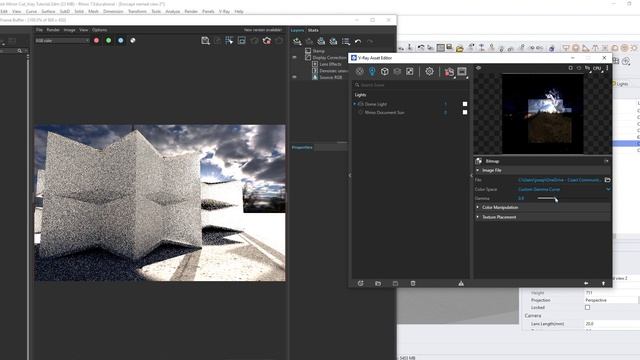Expand the Dome Light tree item arrow

[354, 104]
